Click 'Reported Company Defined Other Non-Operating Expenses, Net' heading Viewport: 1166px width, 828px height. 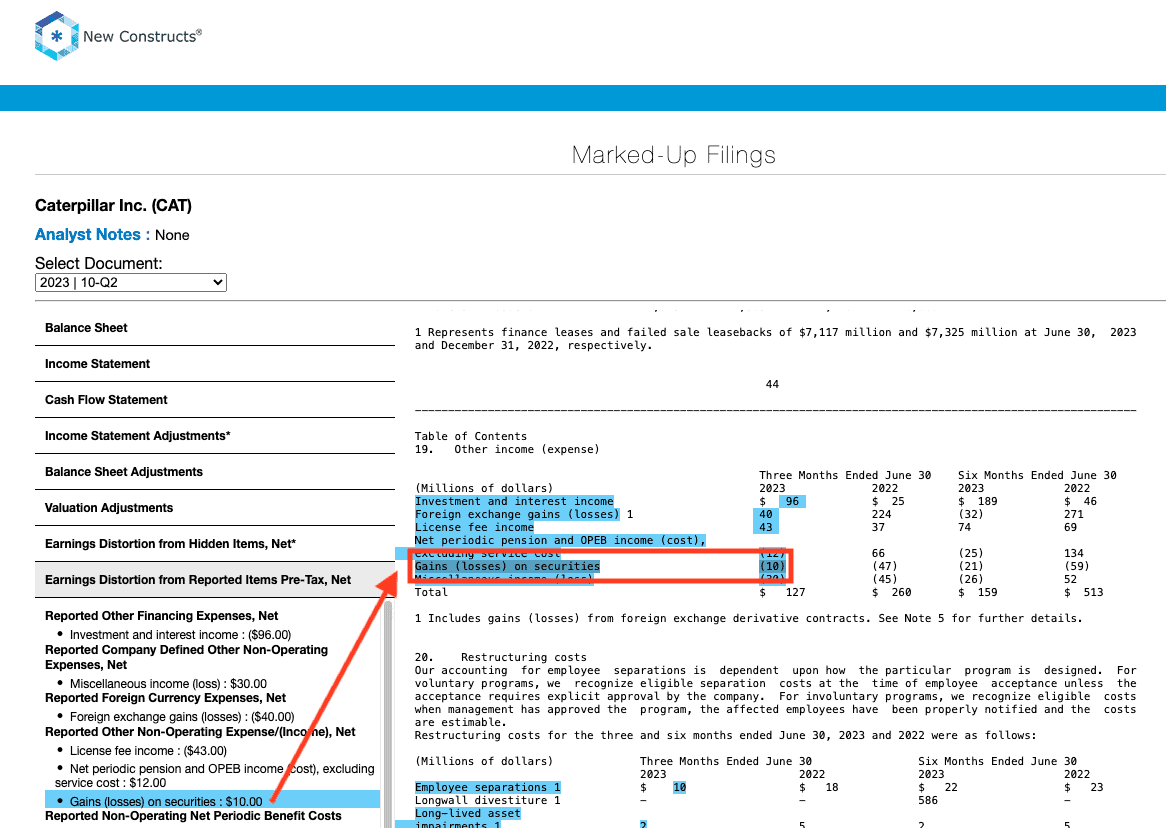coord(187,657)
